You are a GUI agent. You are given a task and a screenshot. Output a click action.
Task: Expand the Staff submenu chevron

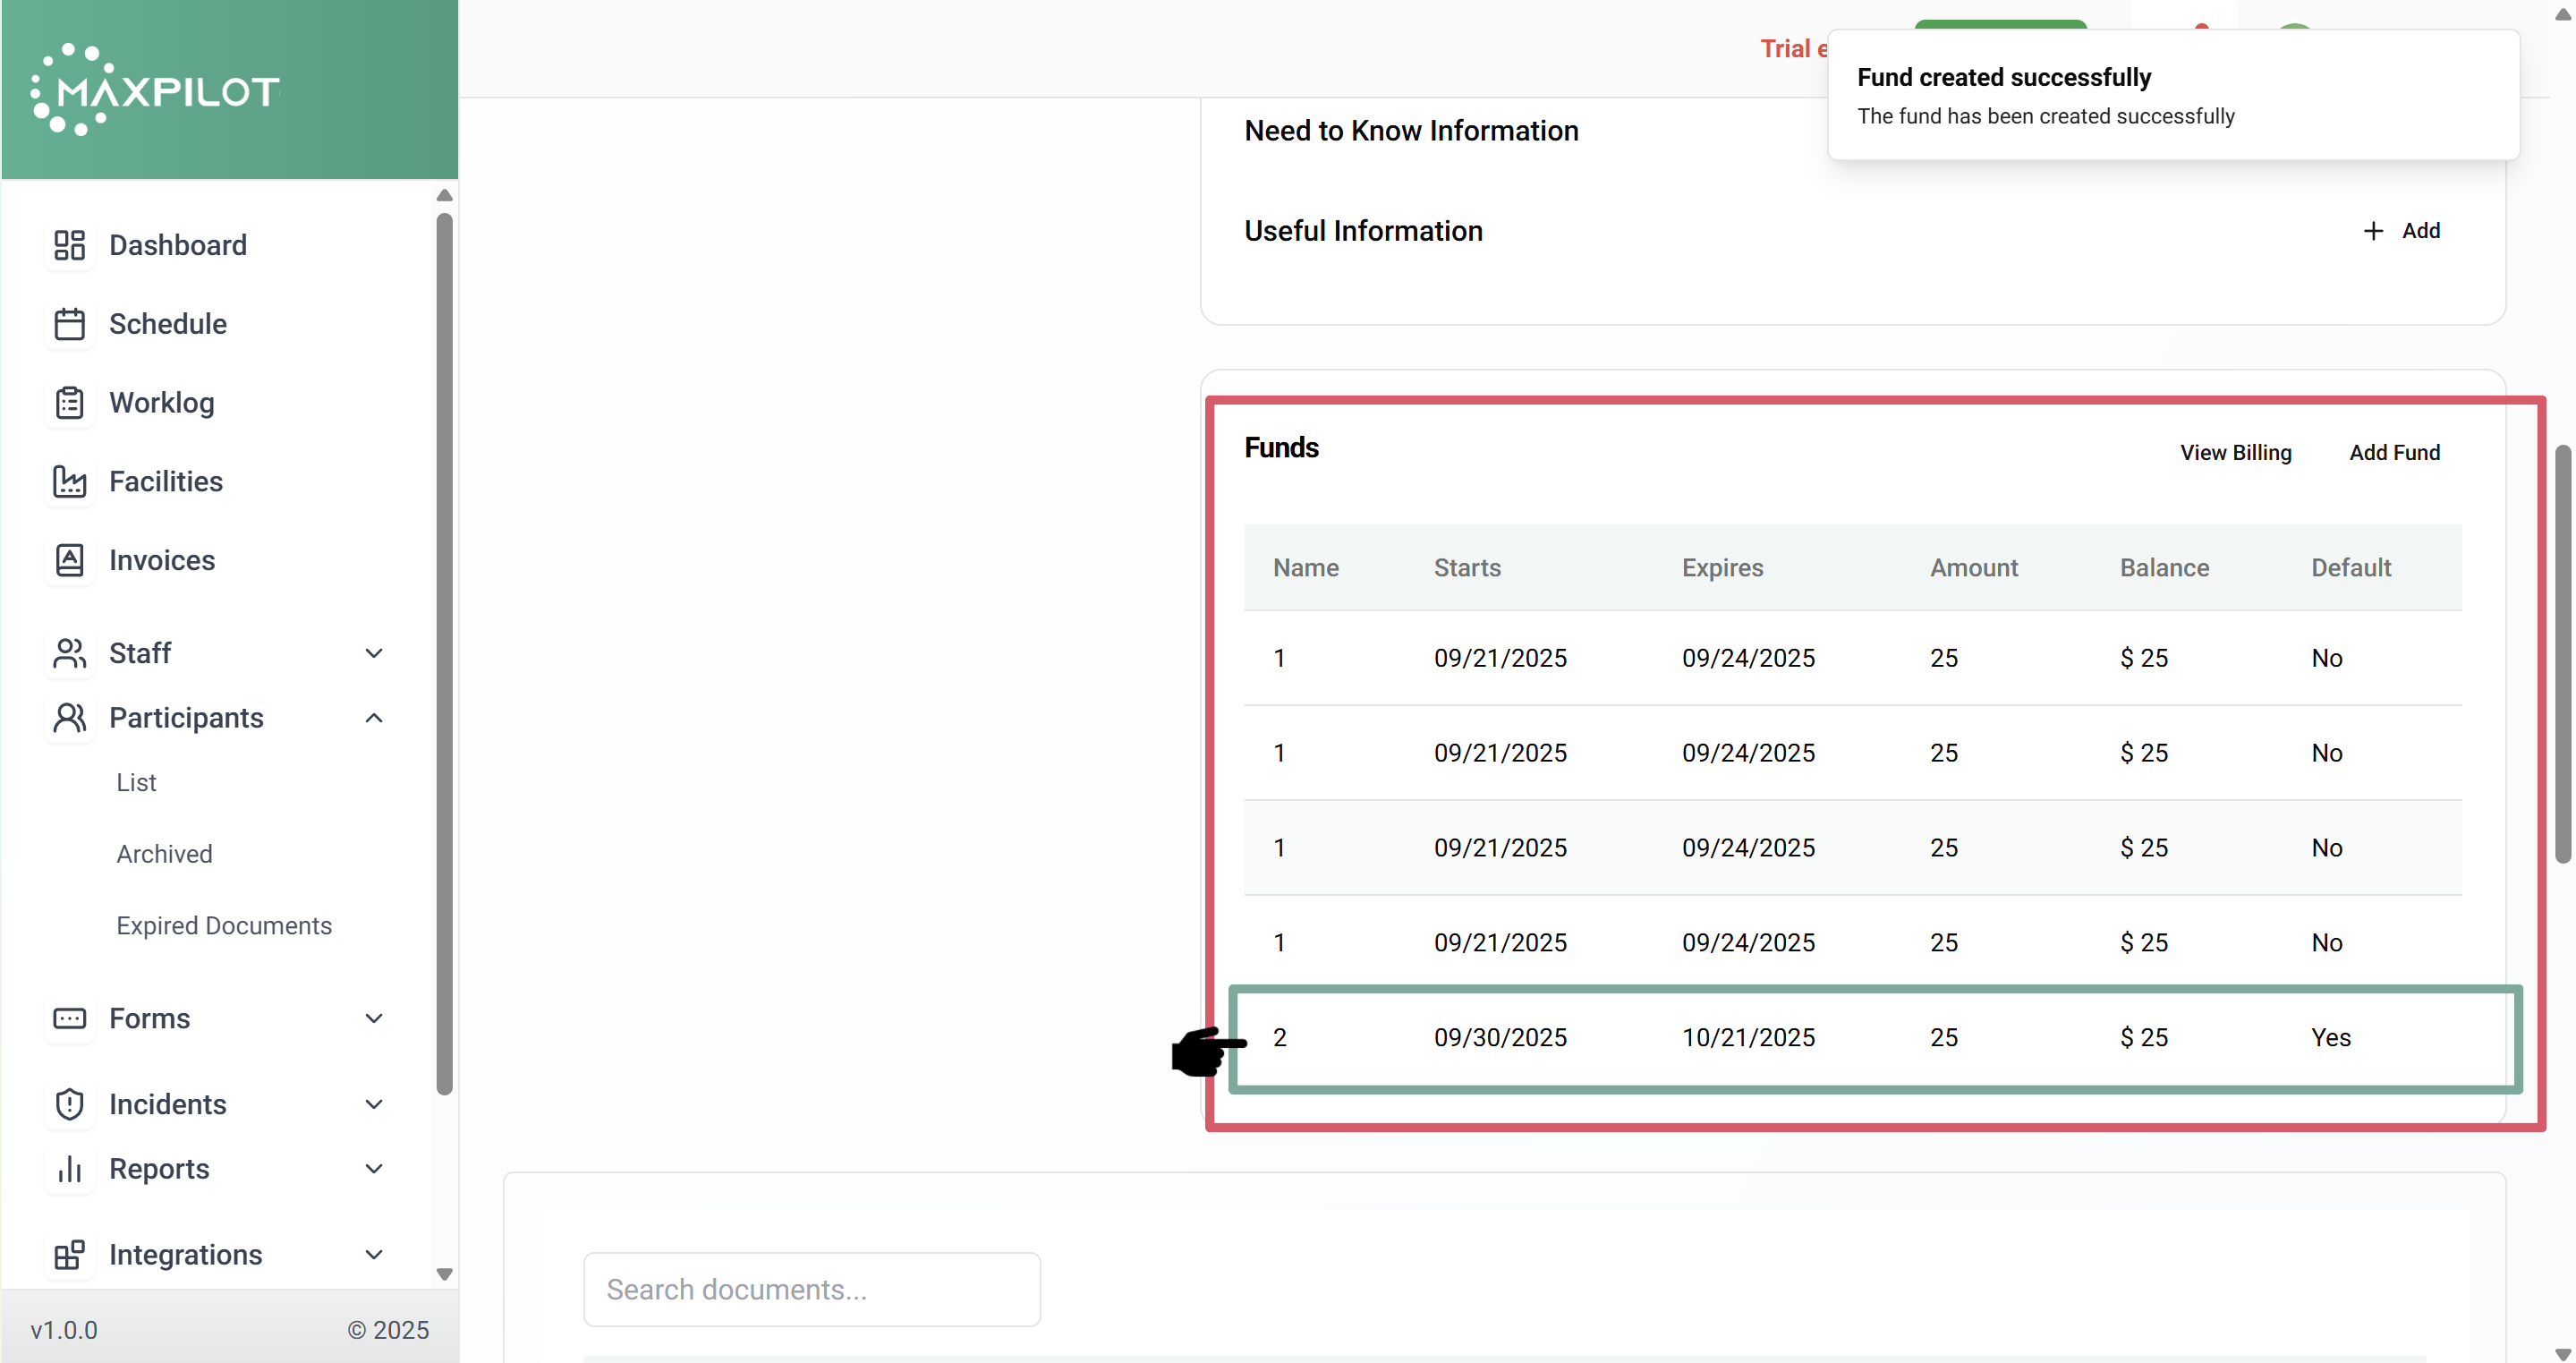click(374, 653)
